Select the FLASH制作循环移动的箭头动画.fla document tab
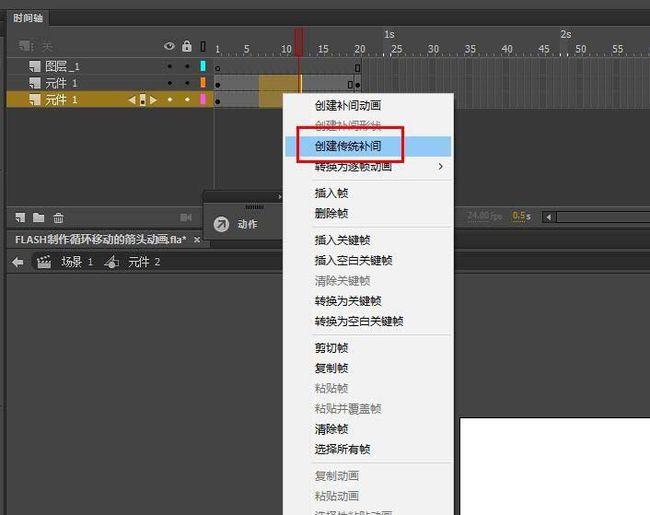The width and height of the screenshot is (650, 515). coord(101,240)
